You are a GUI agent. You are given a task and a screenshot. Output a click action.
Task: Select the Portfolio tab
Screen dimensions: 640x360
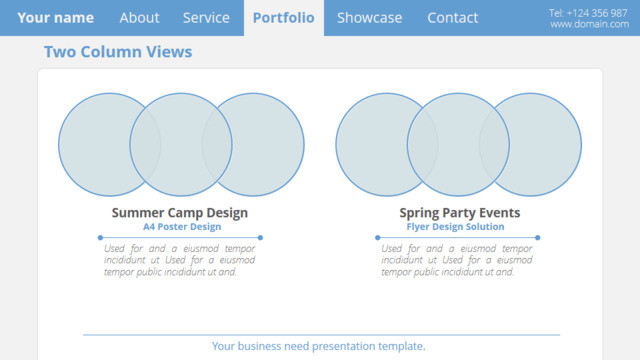click(x=284, y=18)
